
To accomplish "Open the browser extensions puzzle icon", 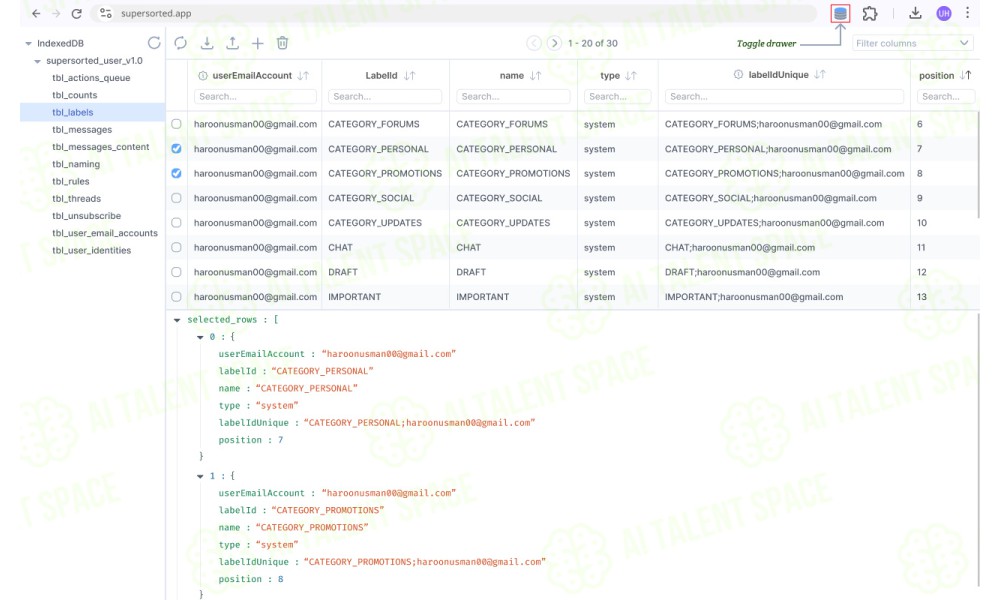I will 870,13.
